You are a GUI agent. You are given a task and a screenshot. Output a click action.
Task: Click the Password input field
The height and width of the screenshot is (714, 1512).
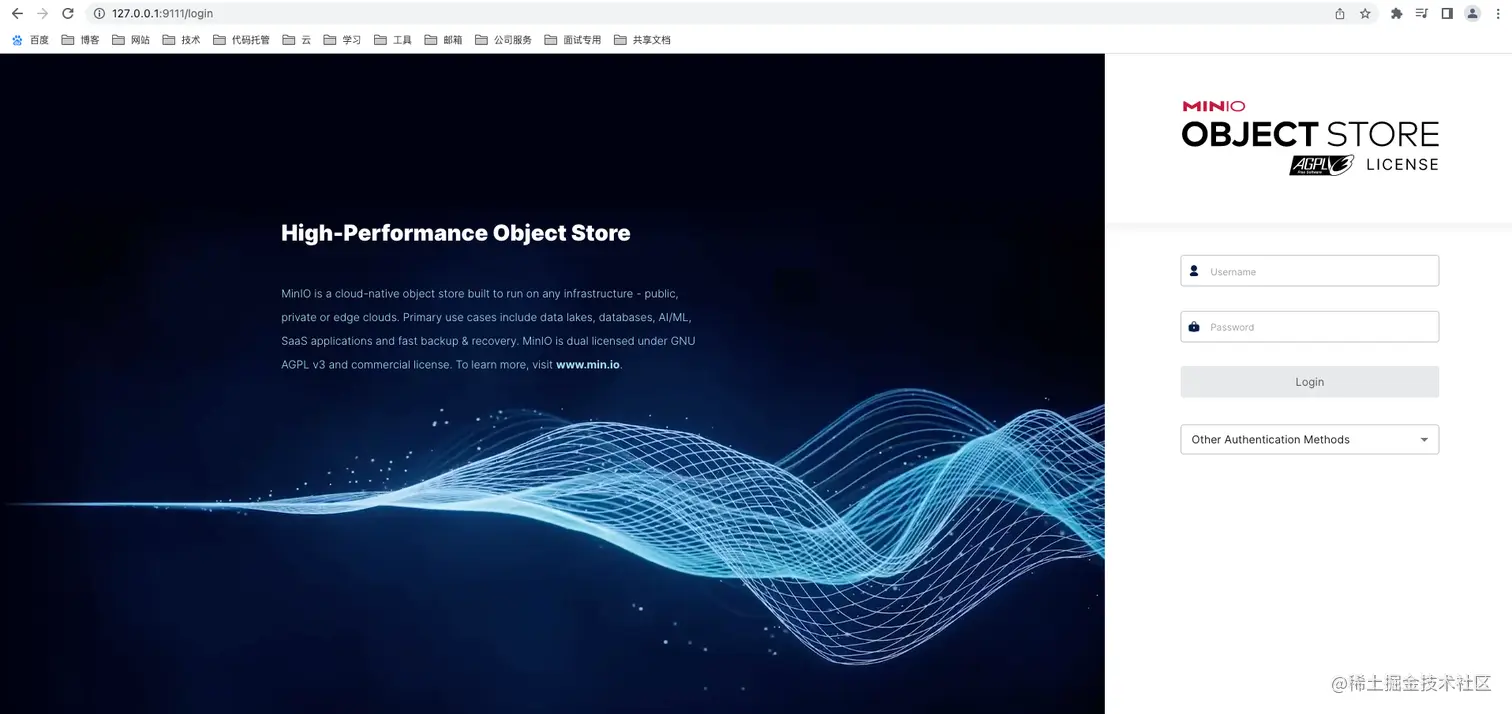coord(1309,327)
